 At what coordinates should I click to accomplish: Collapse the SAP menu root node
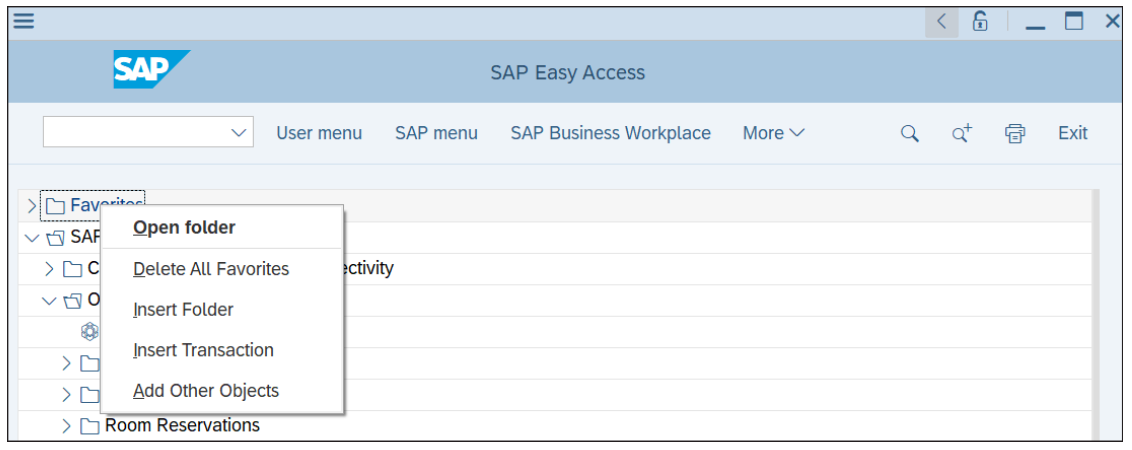click(x=31, y=238)
